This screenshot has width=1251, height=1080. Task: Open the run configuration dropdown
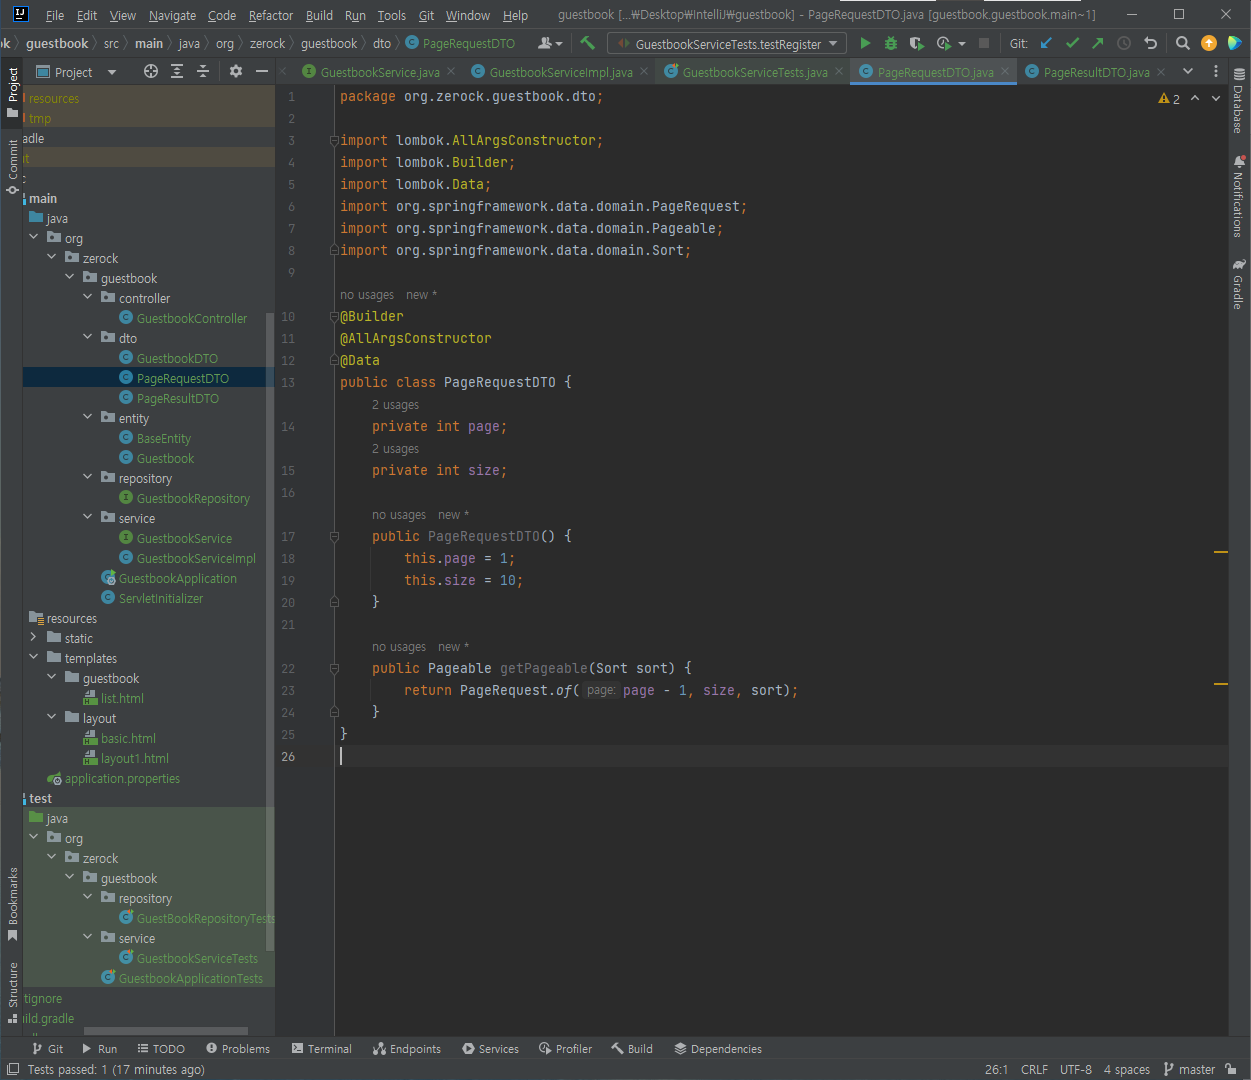pos(727,43)
